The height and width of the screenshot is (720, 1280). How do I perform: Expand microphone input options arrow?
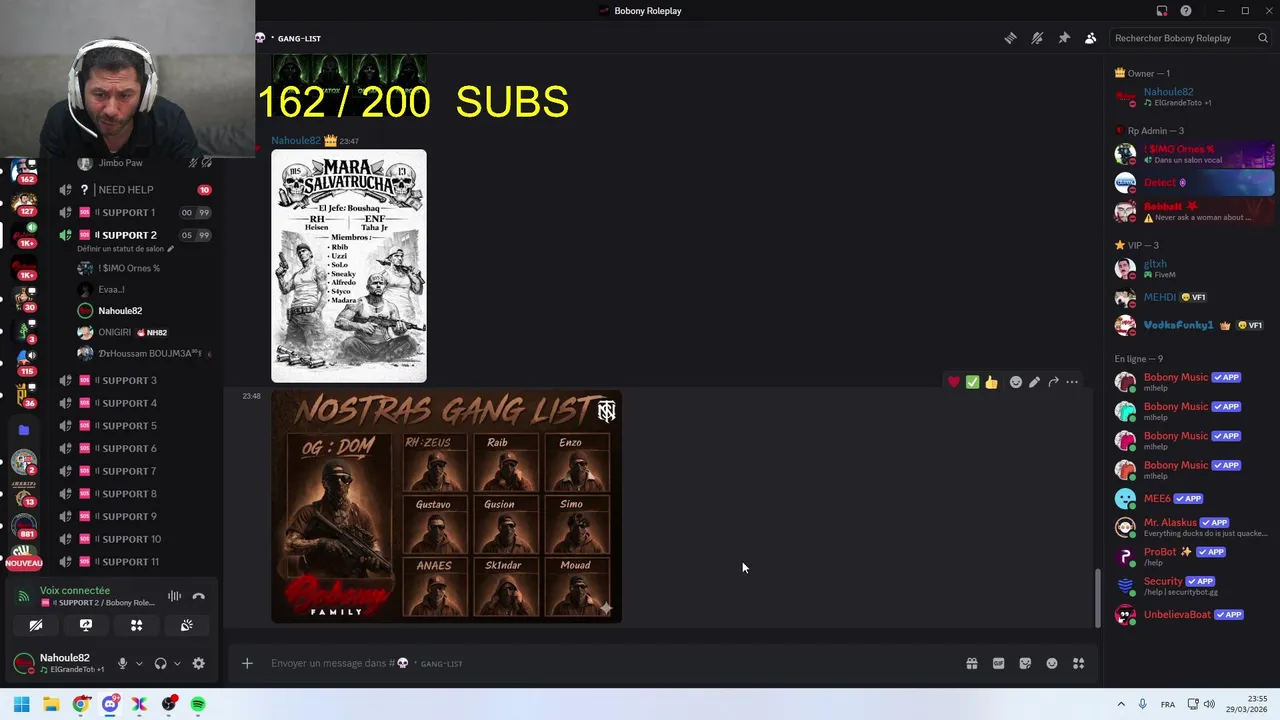pos(139,663)
